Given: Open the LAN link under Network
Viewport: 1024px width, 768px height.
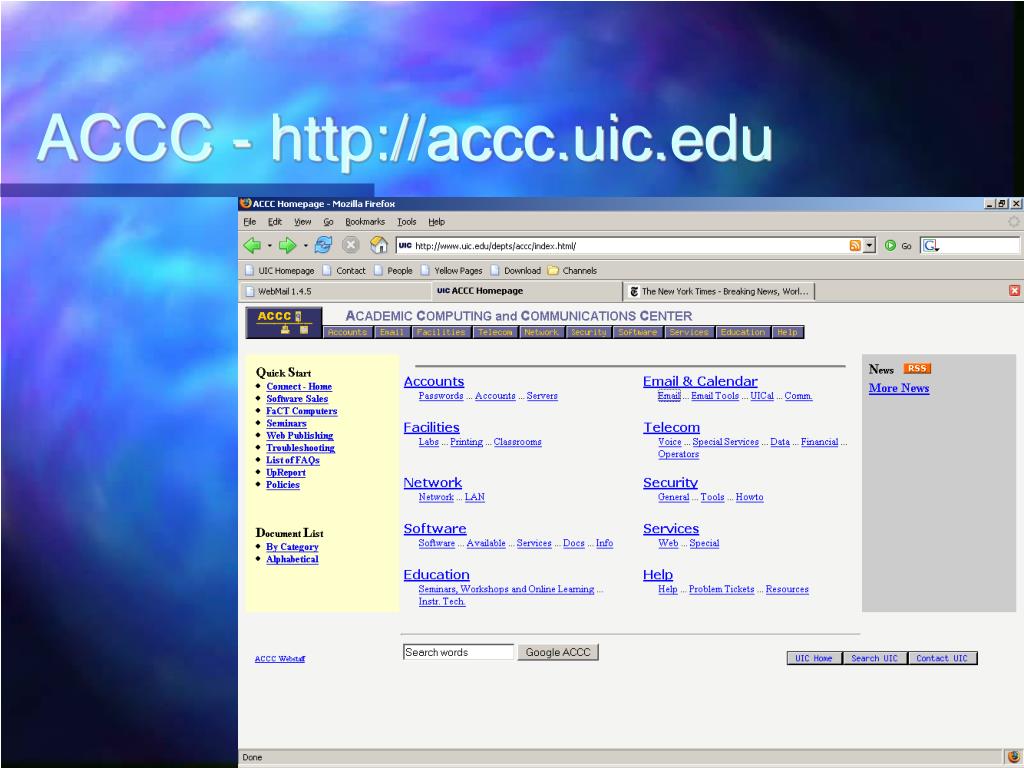Looking at the screenshot, I should pyautogui.click(x=475, y=497).
